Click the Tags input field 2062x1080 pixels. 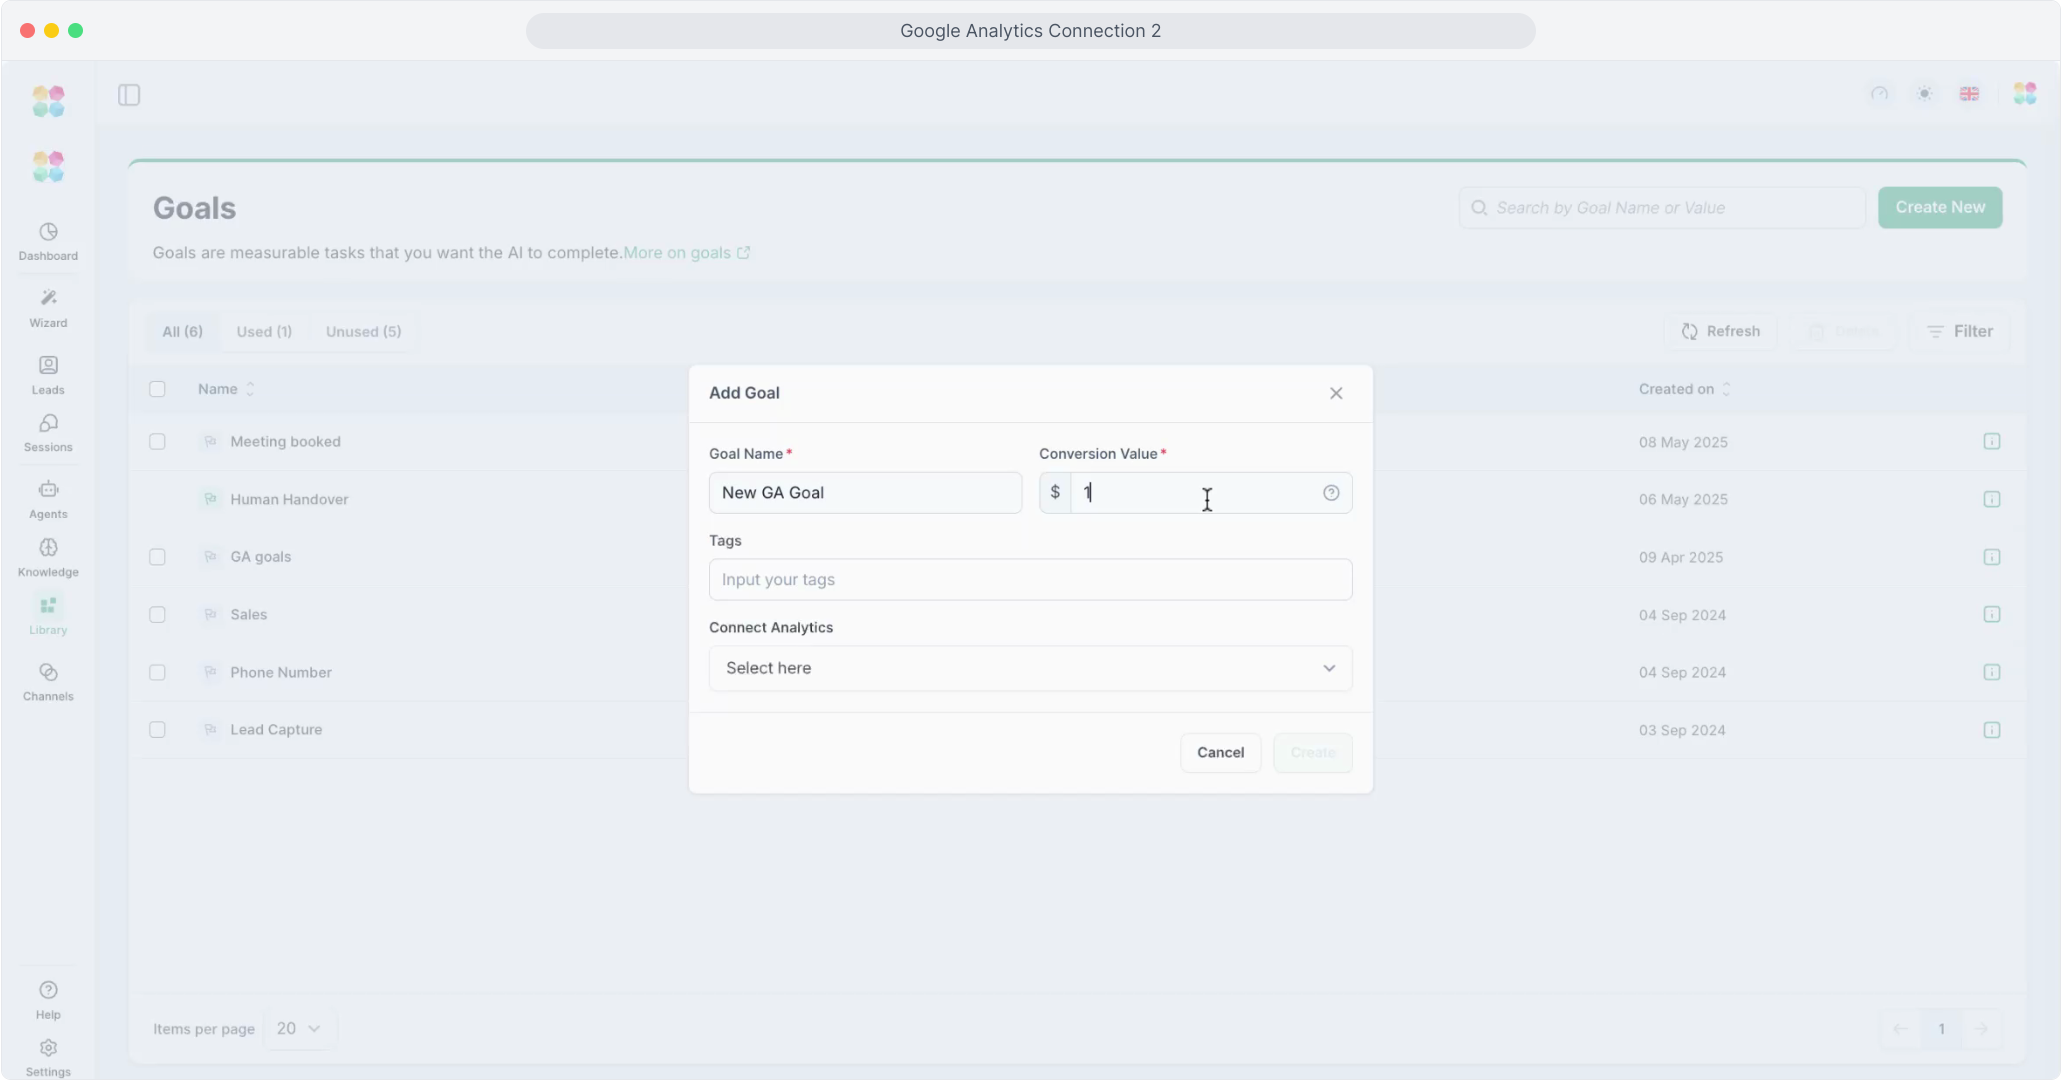click(x=1030, y=580)
